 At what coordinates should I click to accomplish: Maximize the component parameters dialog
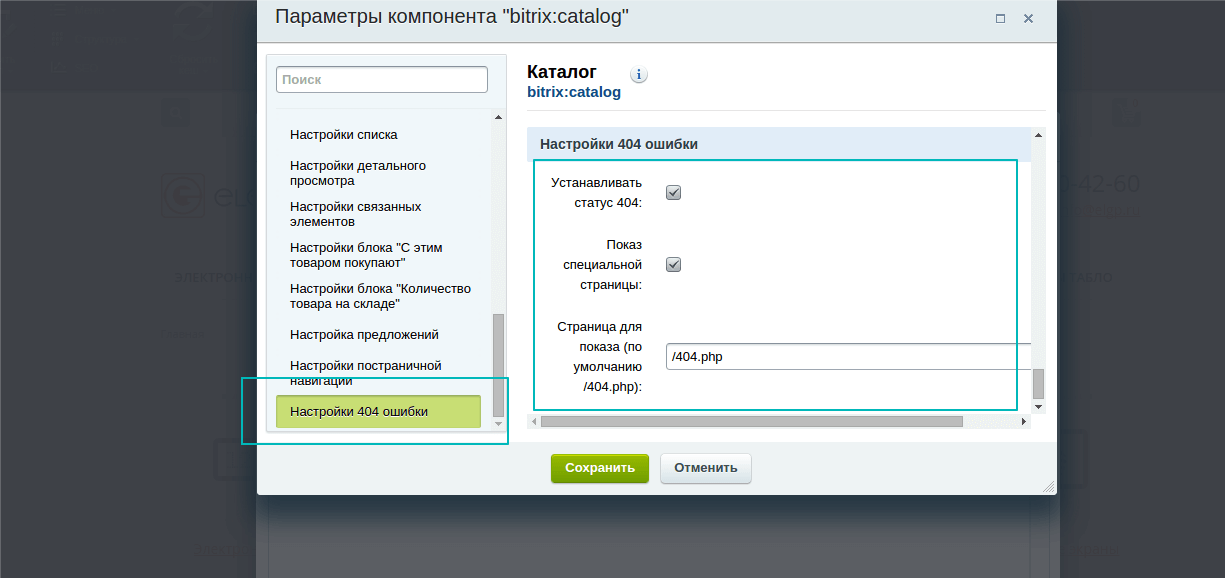(x=1000, y=19)
